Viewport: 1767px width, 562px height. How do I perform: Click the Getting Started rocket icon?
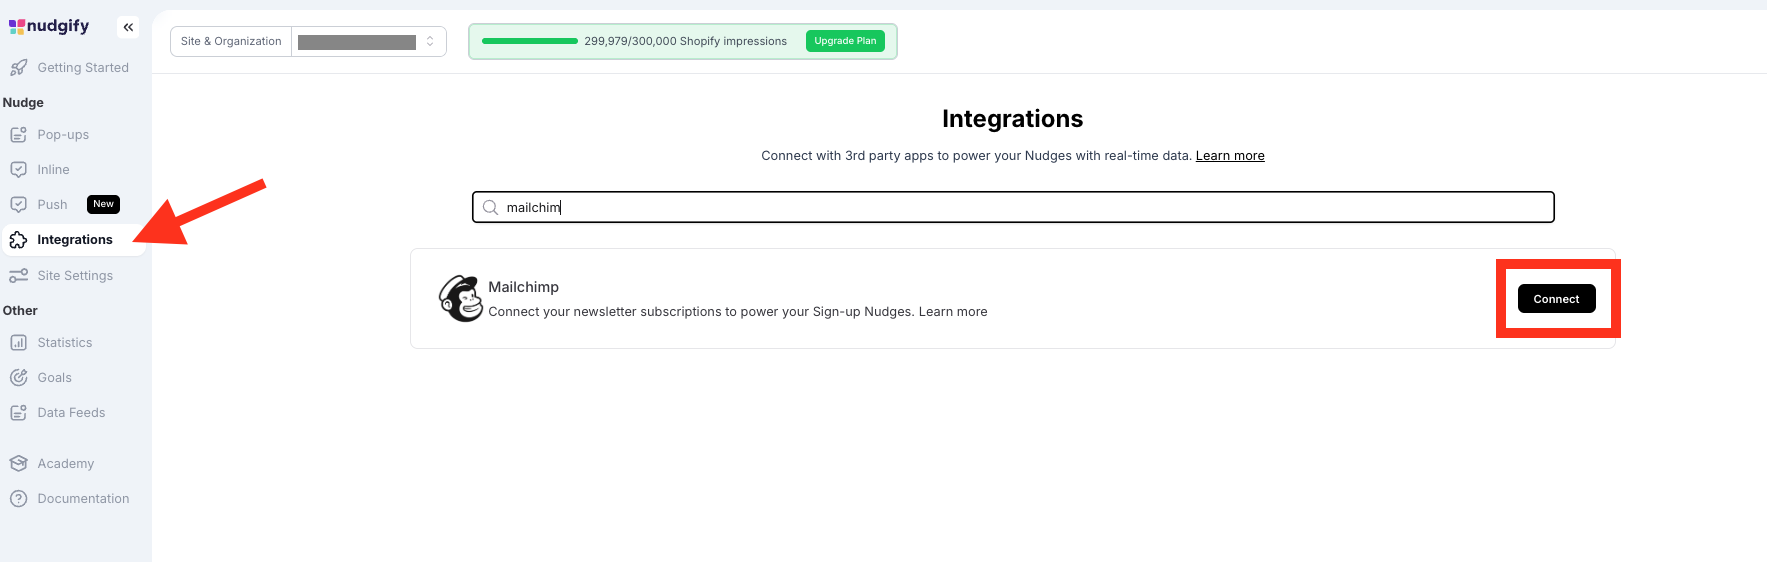(x=18, y=68)
